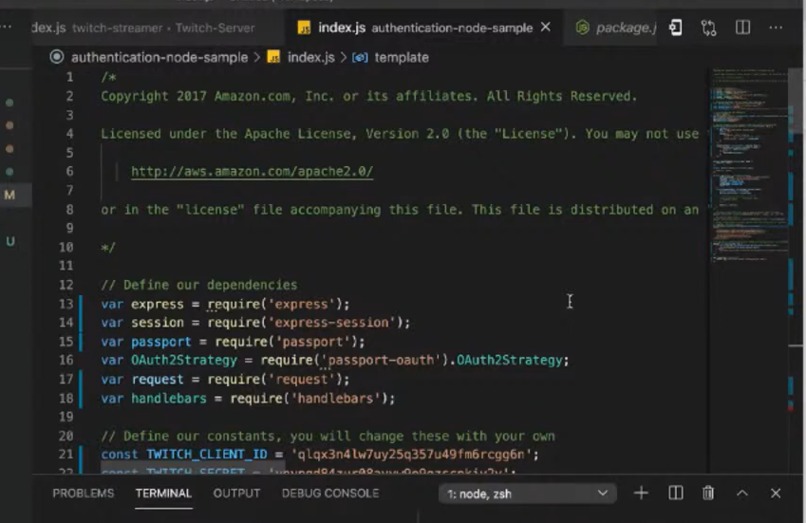This screenshot has height=523, width=806.
Task: Click the 'request' variable on line 17
Action: point(157,379)
